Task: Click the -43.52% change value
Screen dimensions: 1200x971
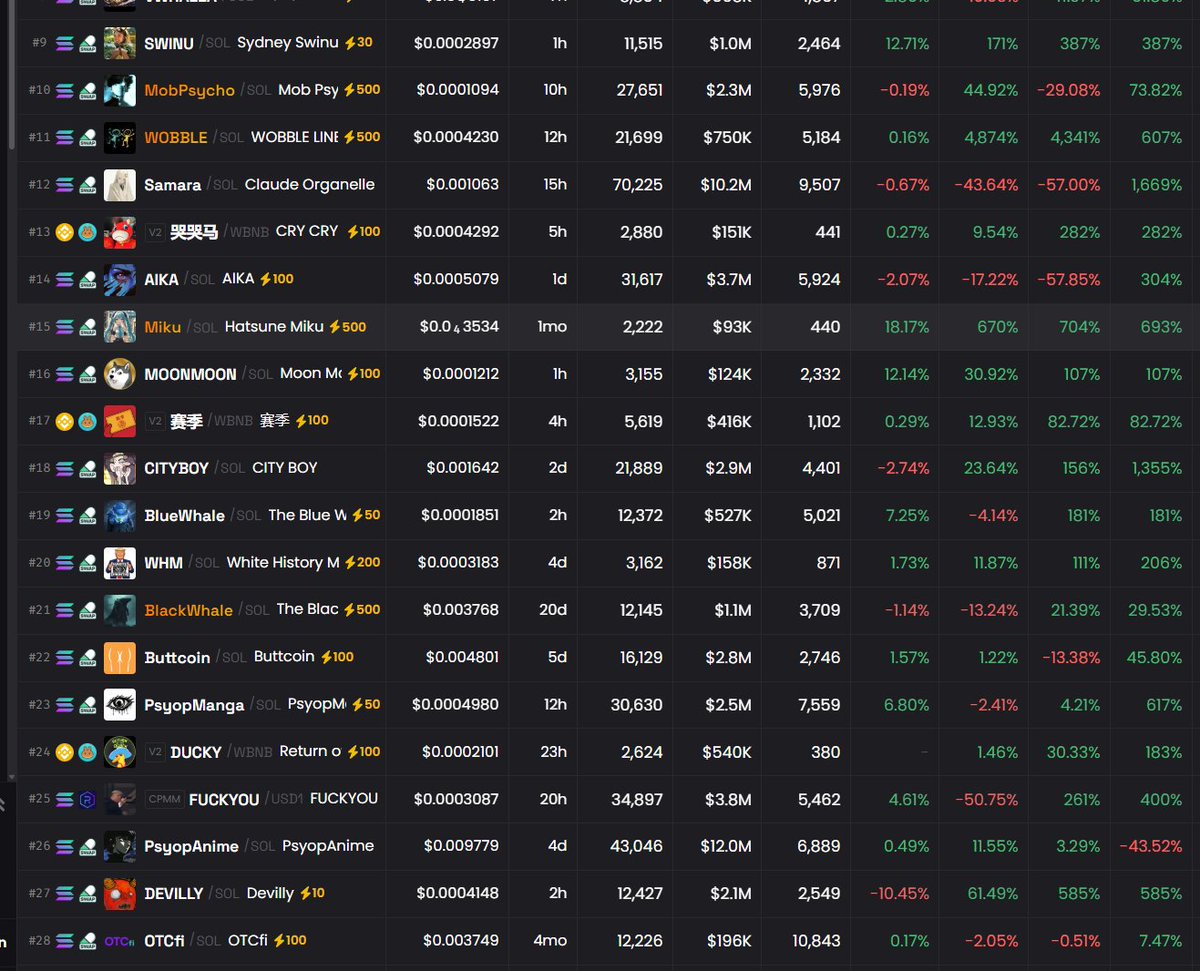Action: tap(1151, 846)
